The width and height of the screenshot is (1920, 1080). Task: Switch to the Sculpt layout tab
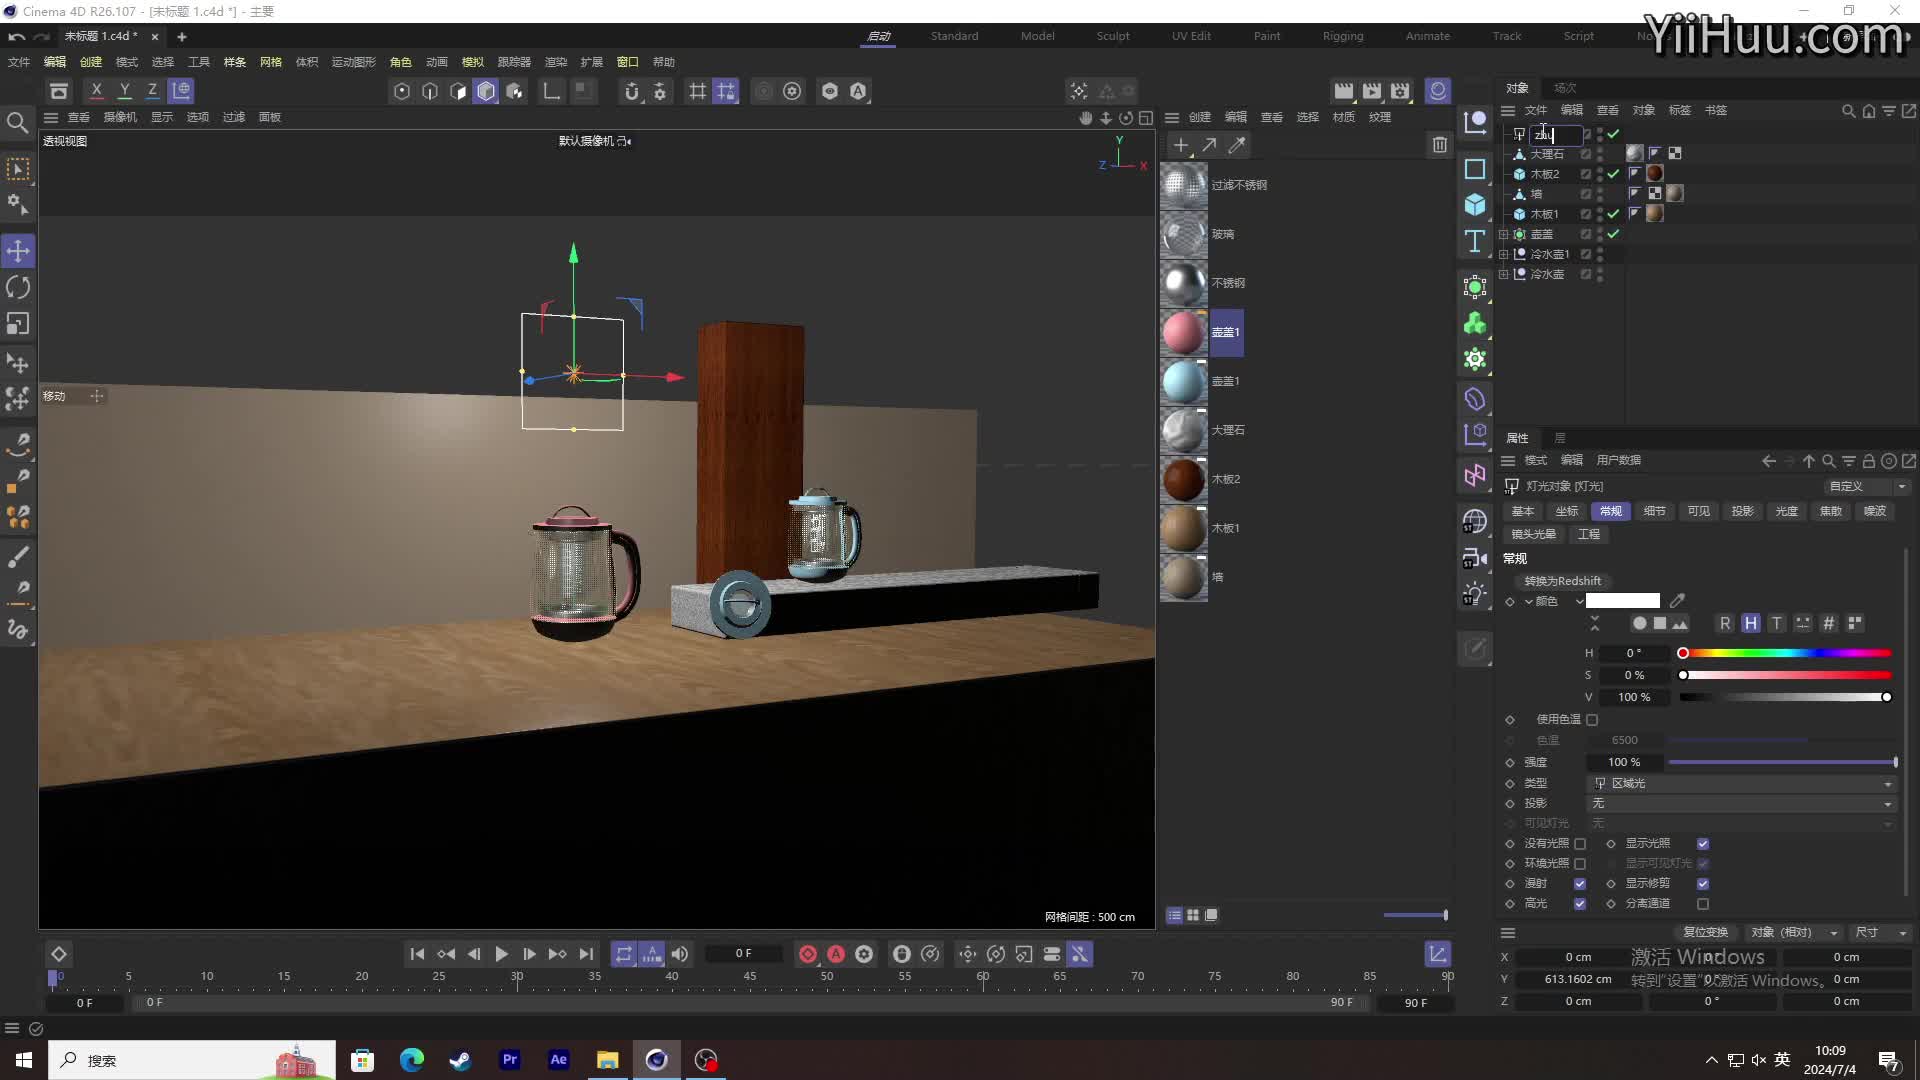click(1112, 36)
